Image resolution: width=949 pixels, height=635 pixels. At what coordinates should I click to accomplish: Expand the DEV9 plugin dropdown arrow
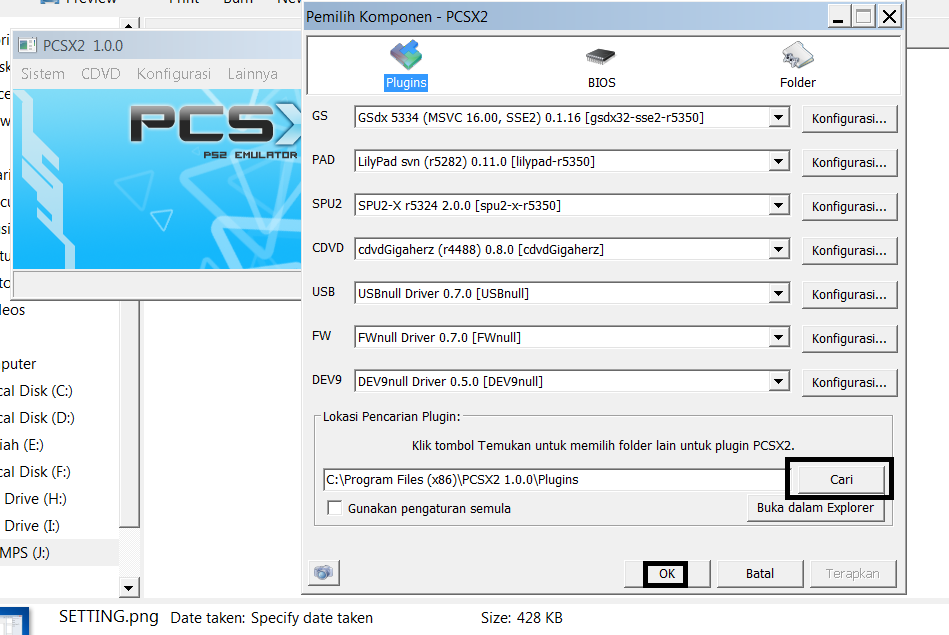point(779,381)
